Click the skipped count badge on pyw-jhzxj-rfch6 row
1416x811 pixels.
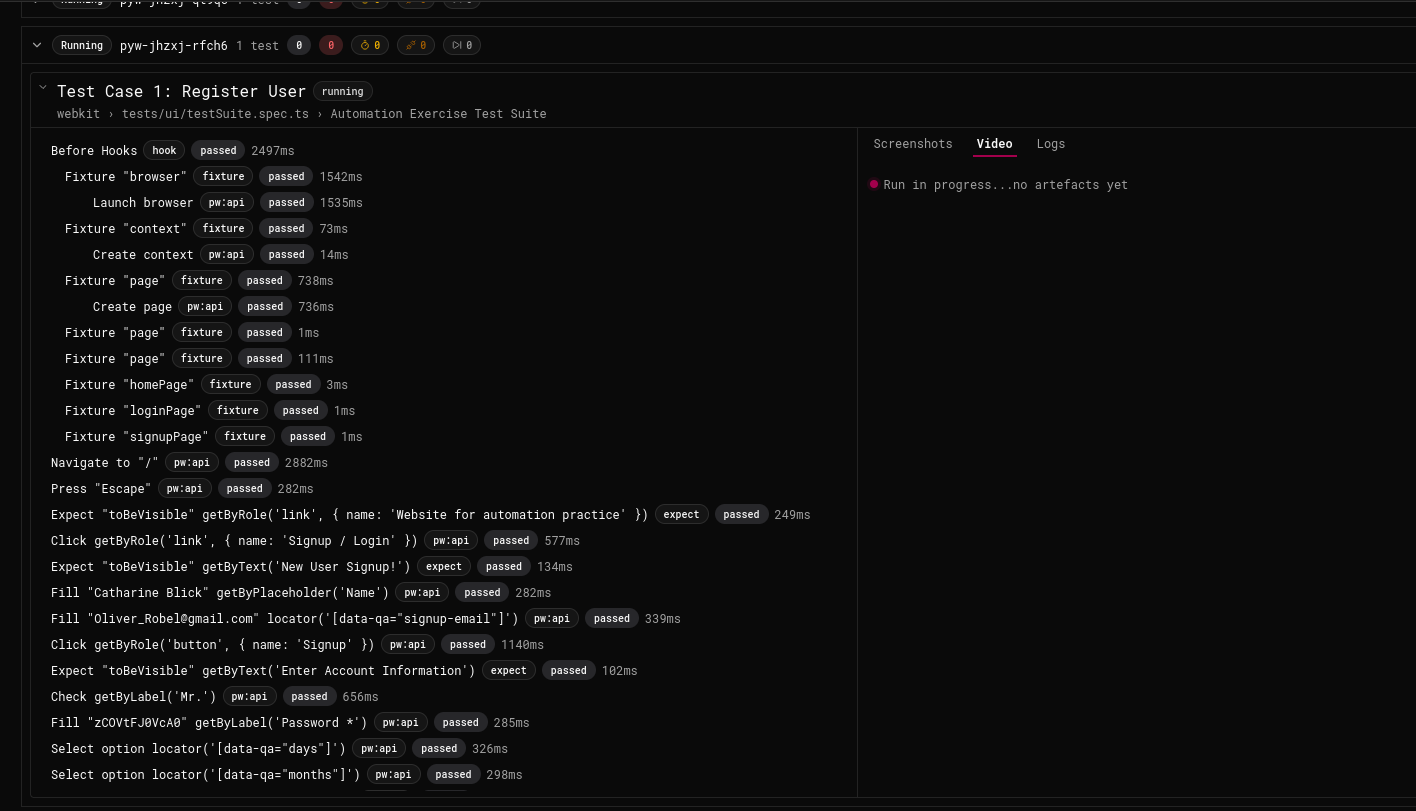(461, 45)
